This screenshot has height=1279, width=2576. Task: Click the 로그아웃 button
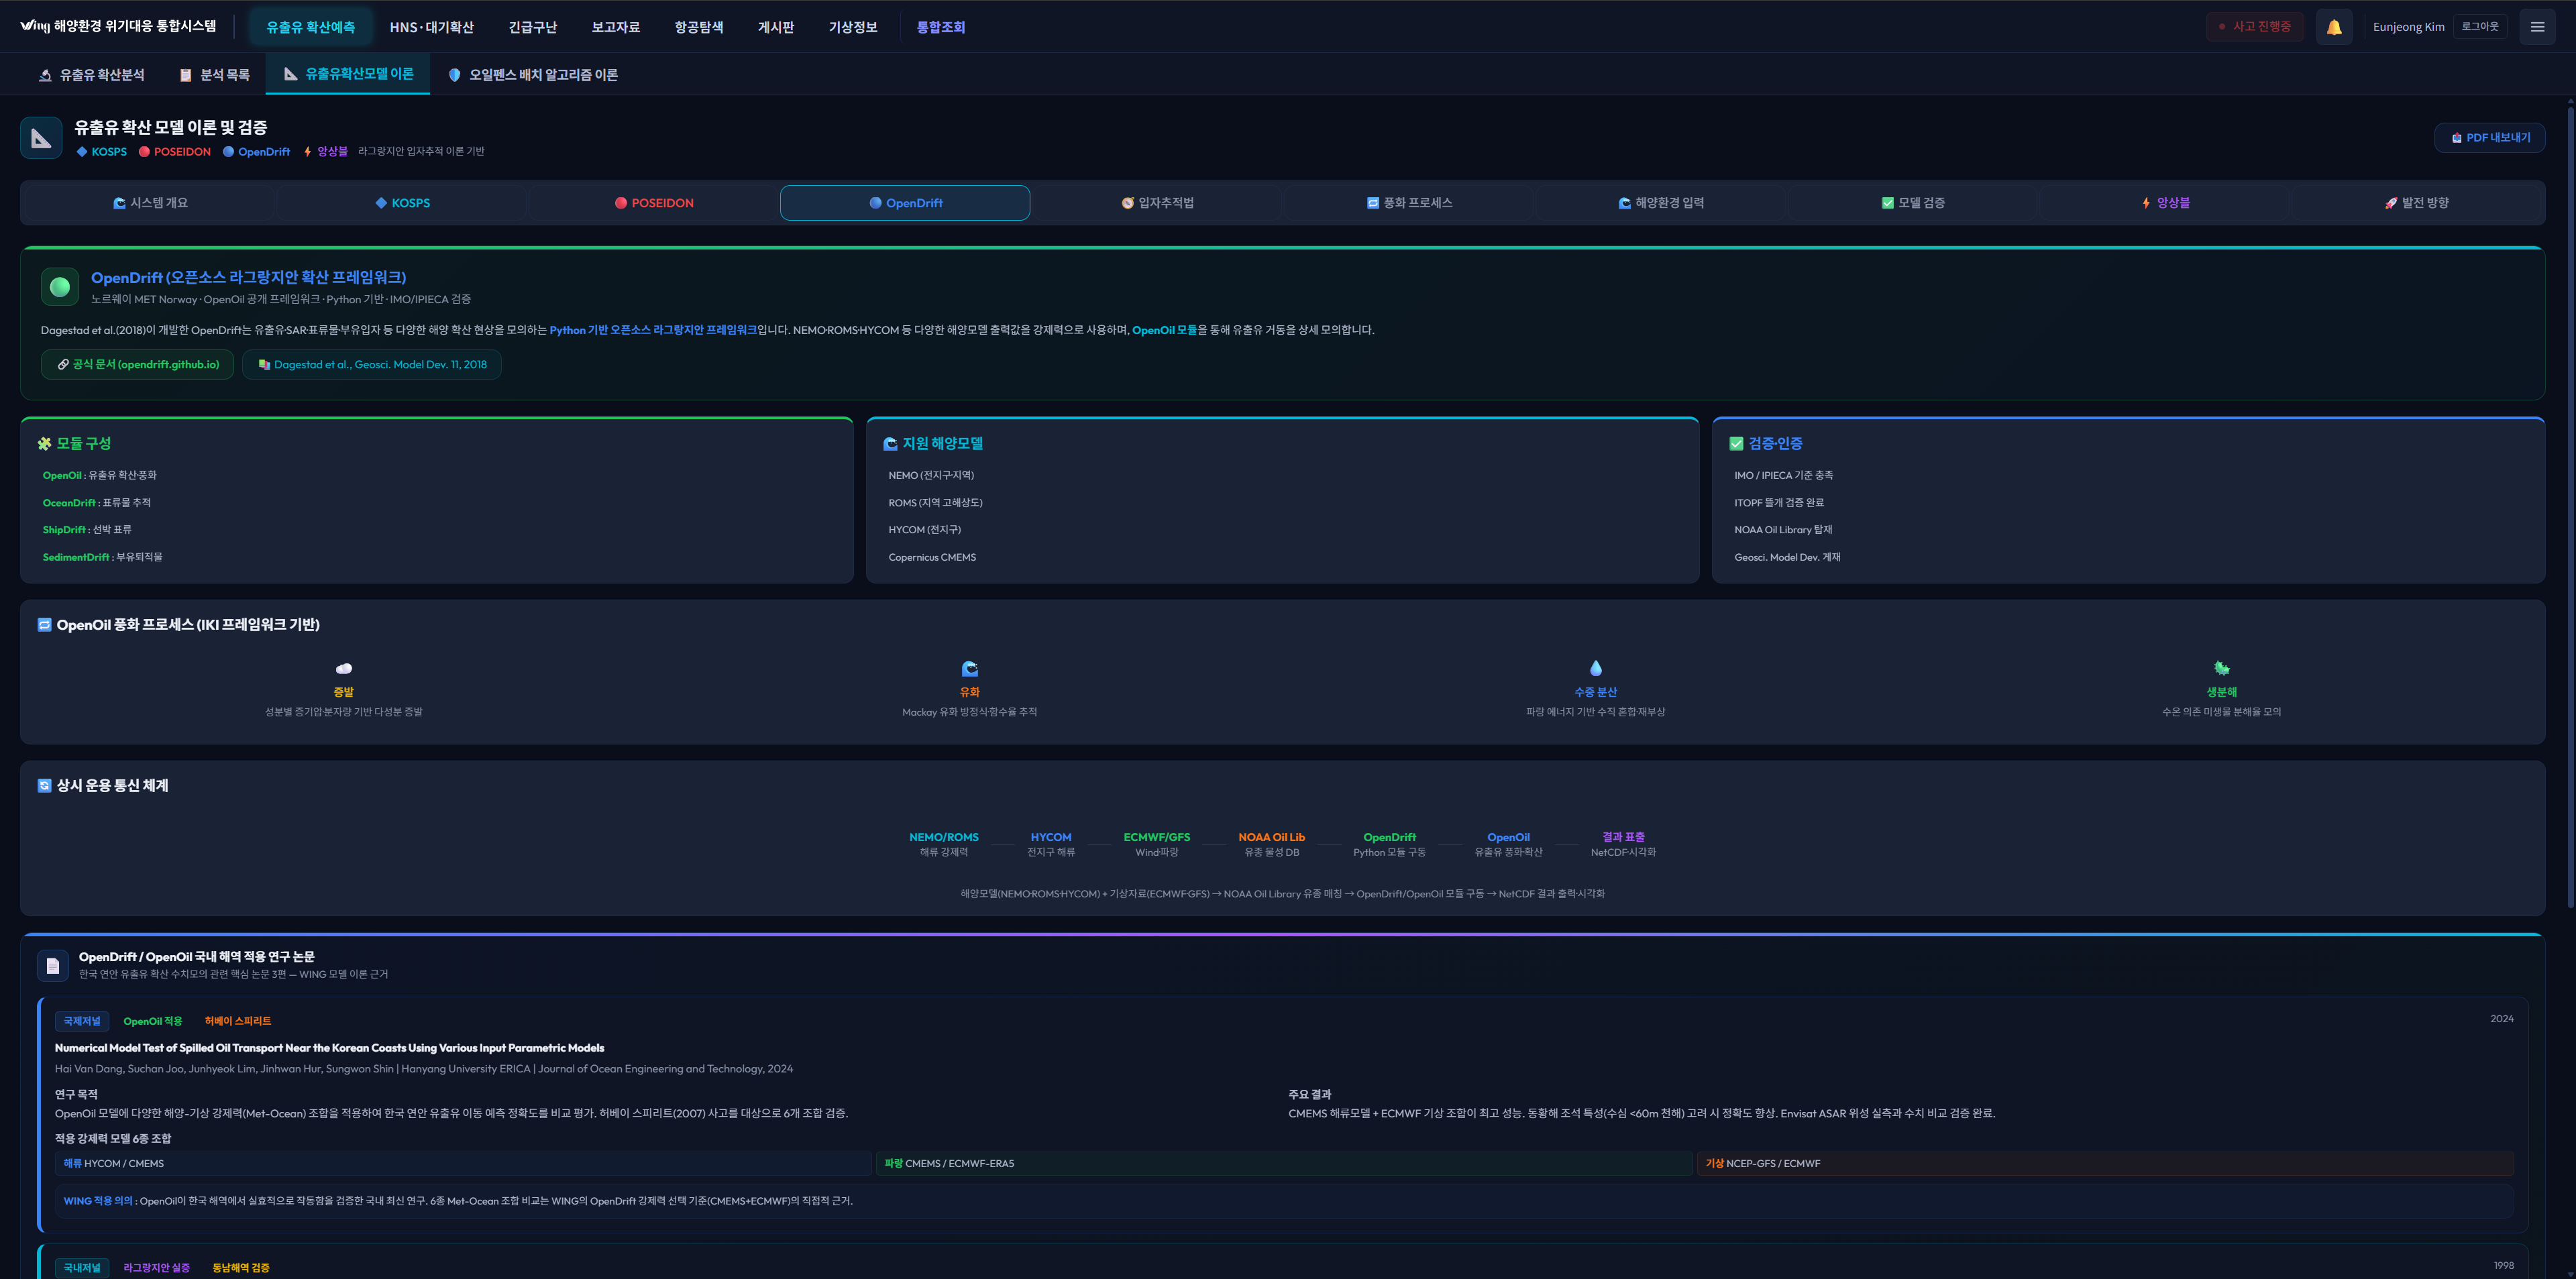[x=2479, y=27]
